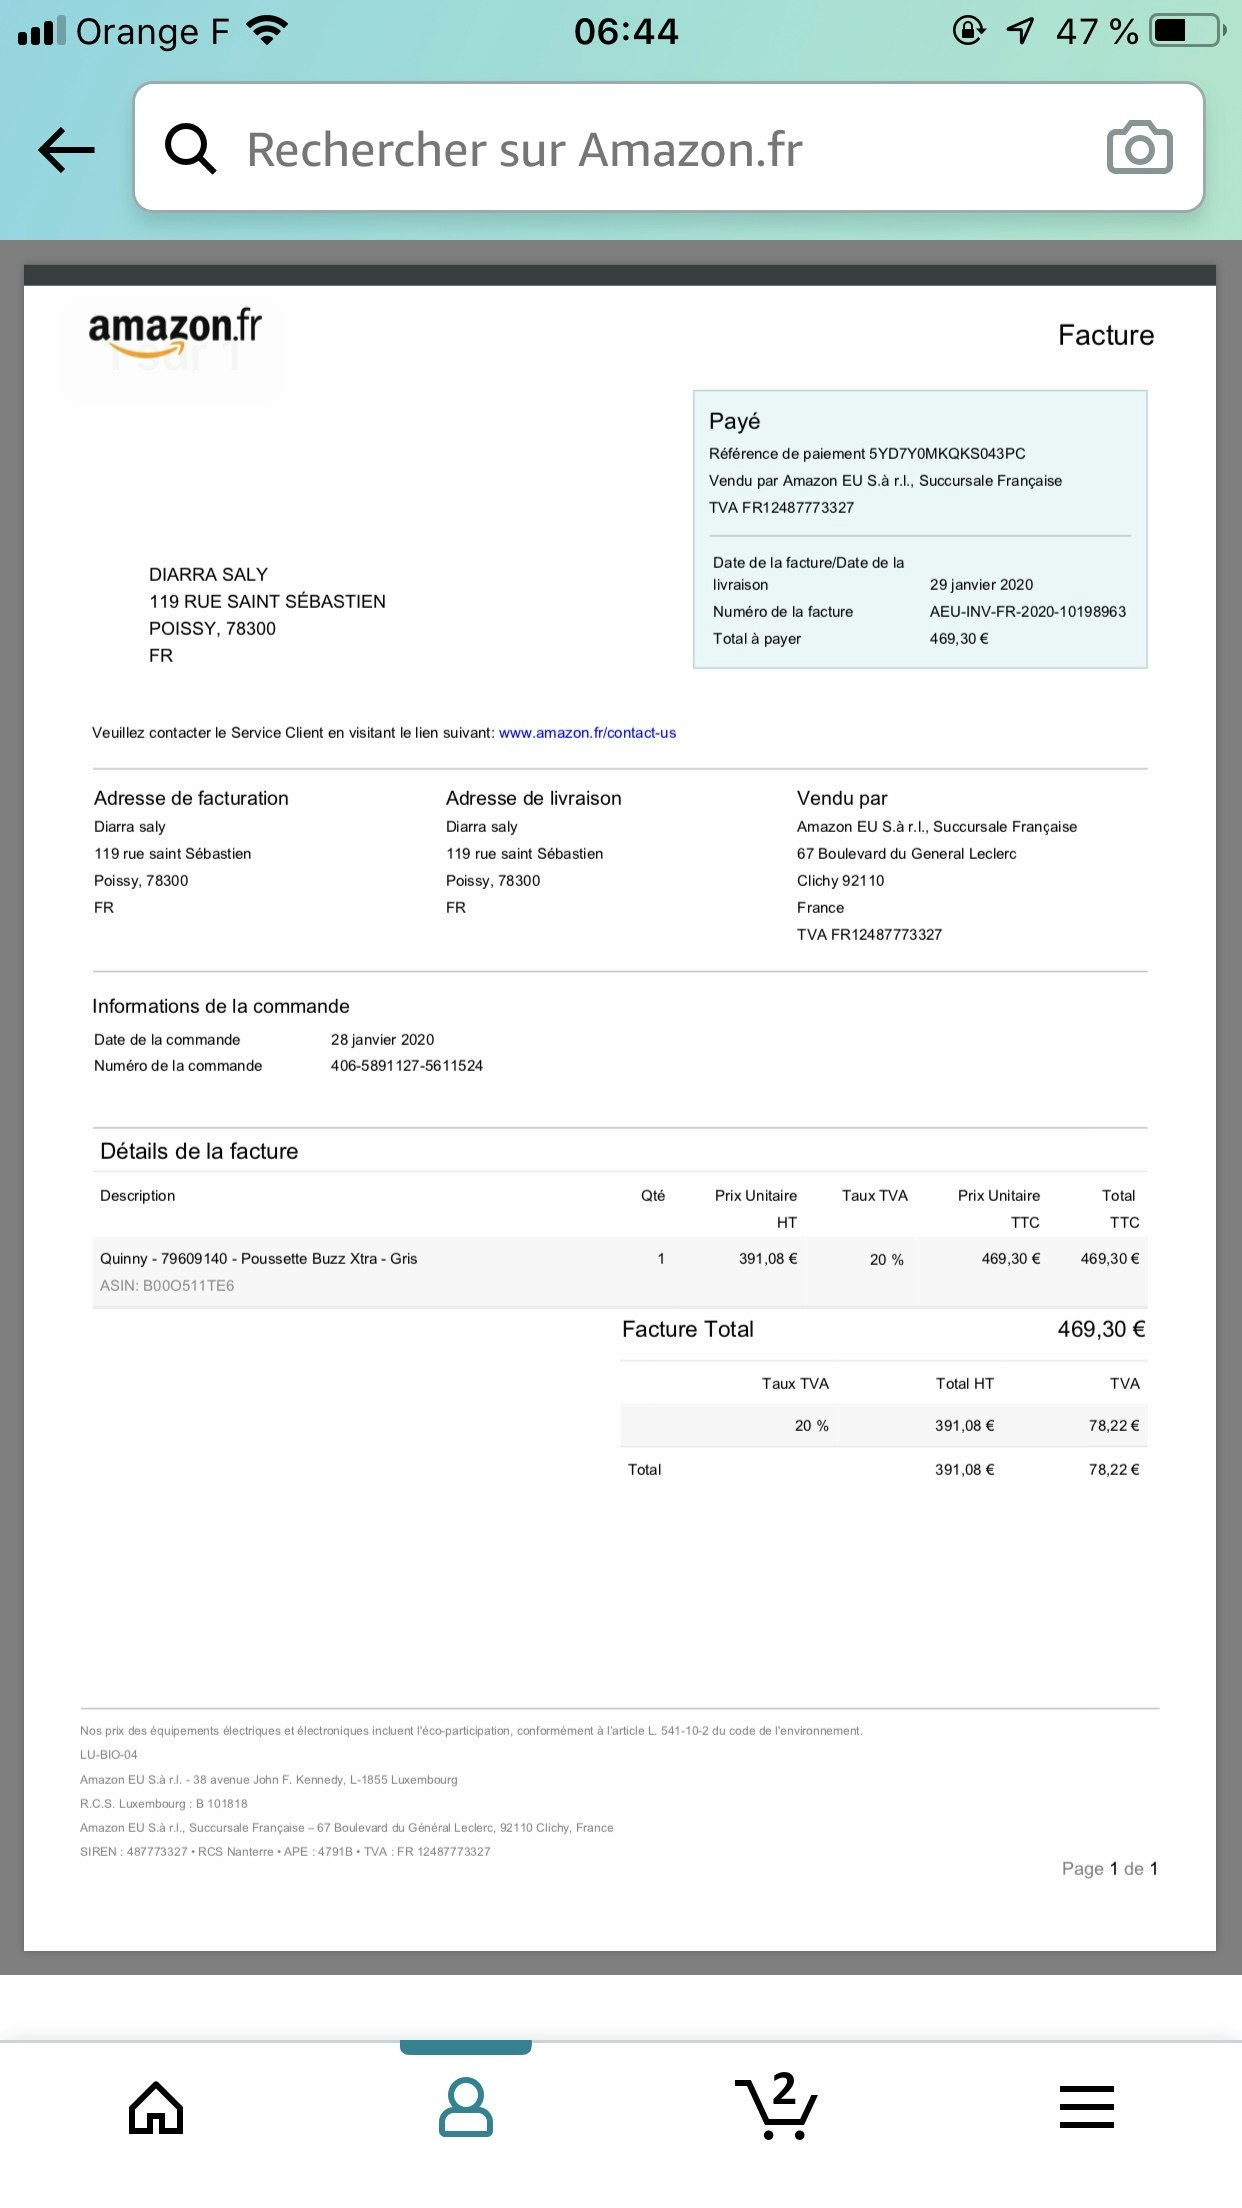Screen dimensions: 1242x2208
Task: Tap the Total à payer label
Action: 757,639
